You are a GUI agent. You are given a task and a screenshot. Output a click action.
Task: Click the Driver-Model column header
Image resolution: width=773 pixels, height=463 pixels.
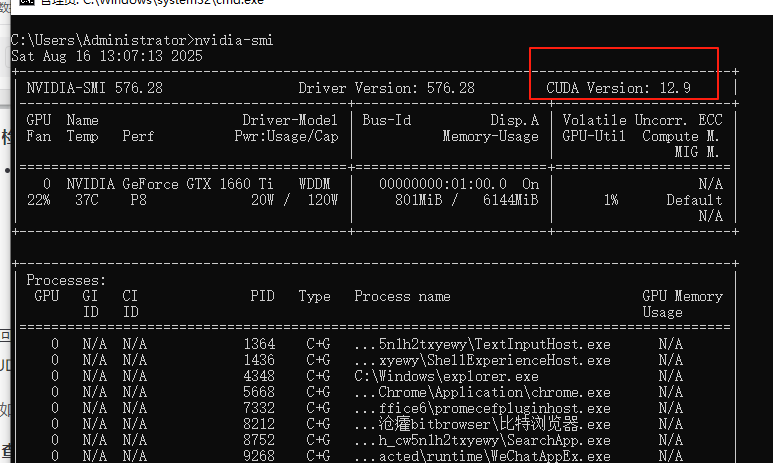pyautogui.click(x=290, y=120)
